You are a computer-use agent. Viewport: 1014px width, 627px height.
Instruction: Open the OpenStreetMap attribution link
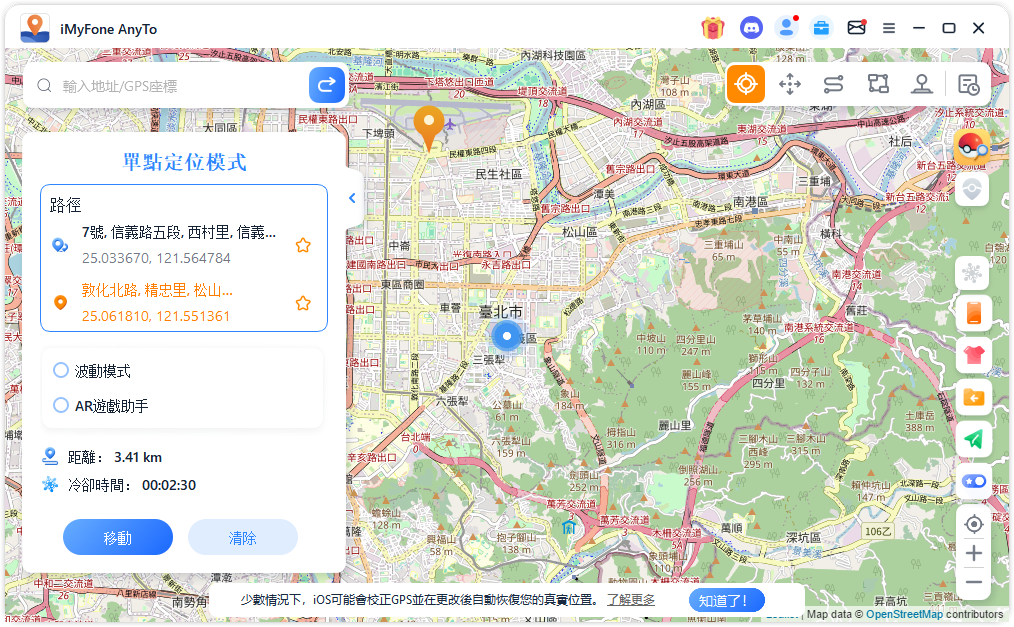pyautogui.click(x=904, y=615)
